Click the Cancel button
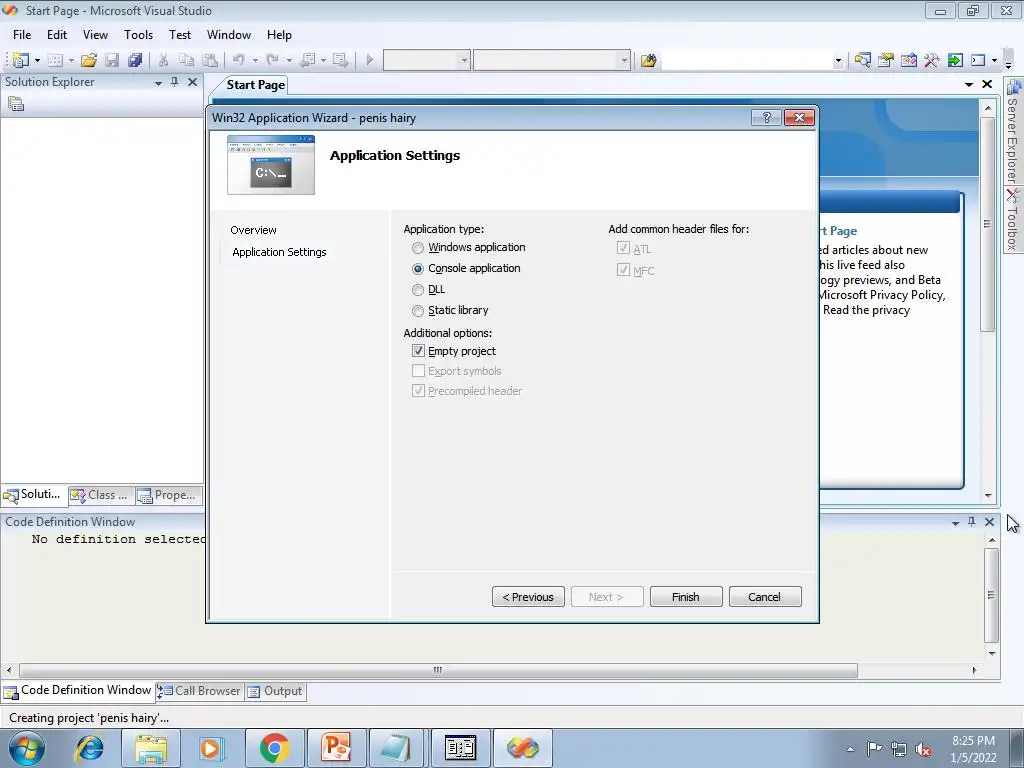The width and height of the screenshot is (1024, 768). (x=765, y=597)
